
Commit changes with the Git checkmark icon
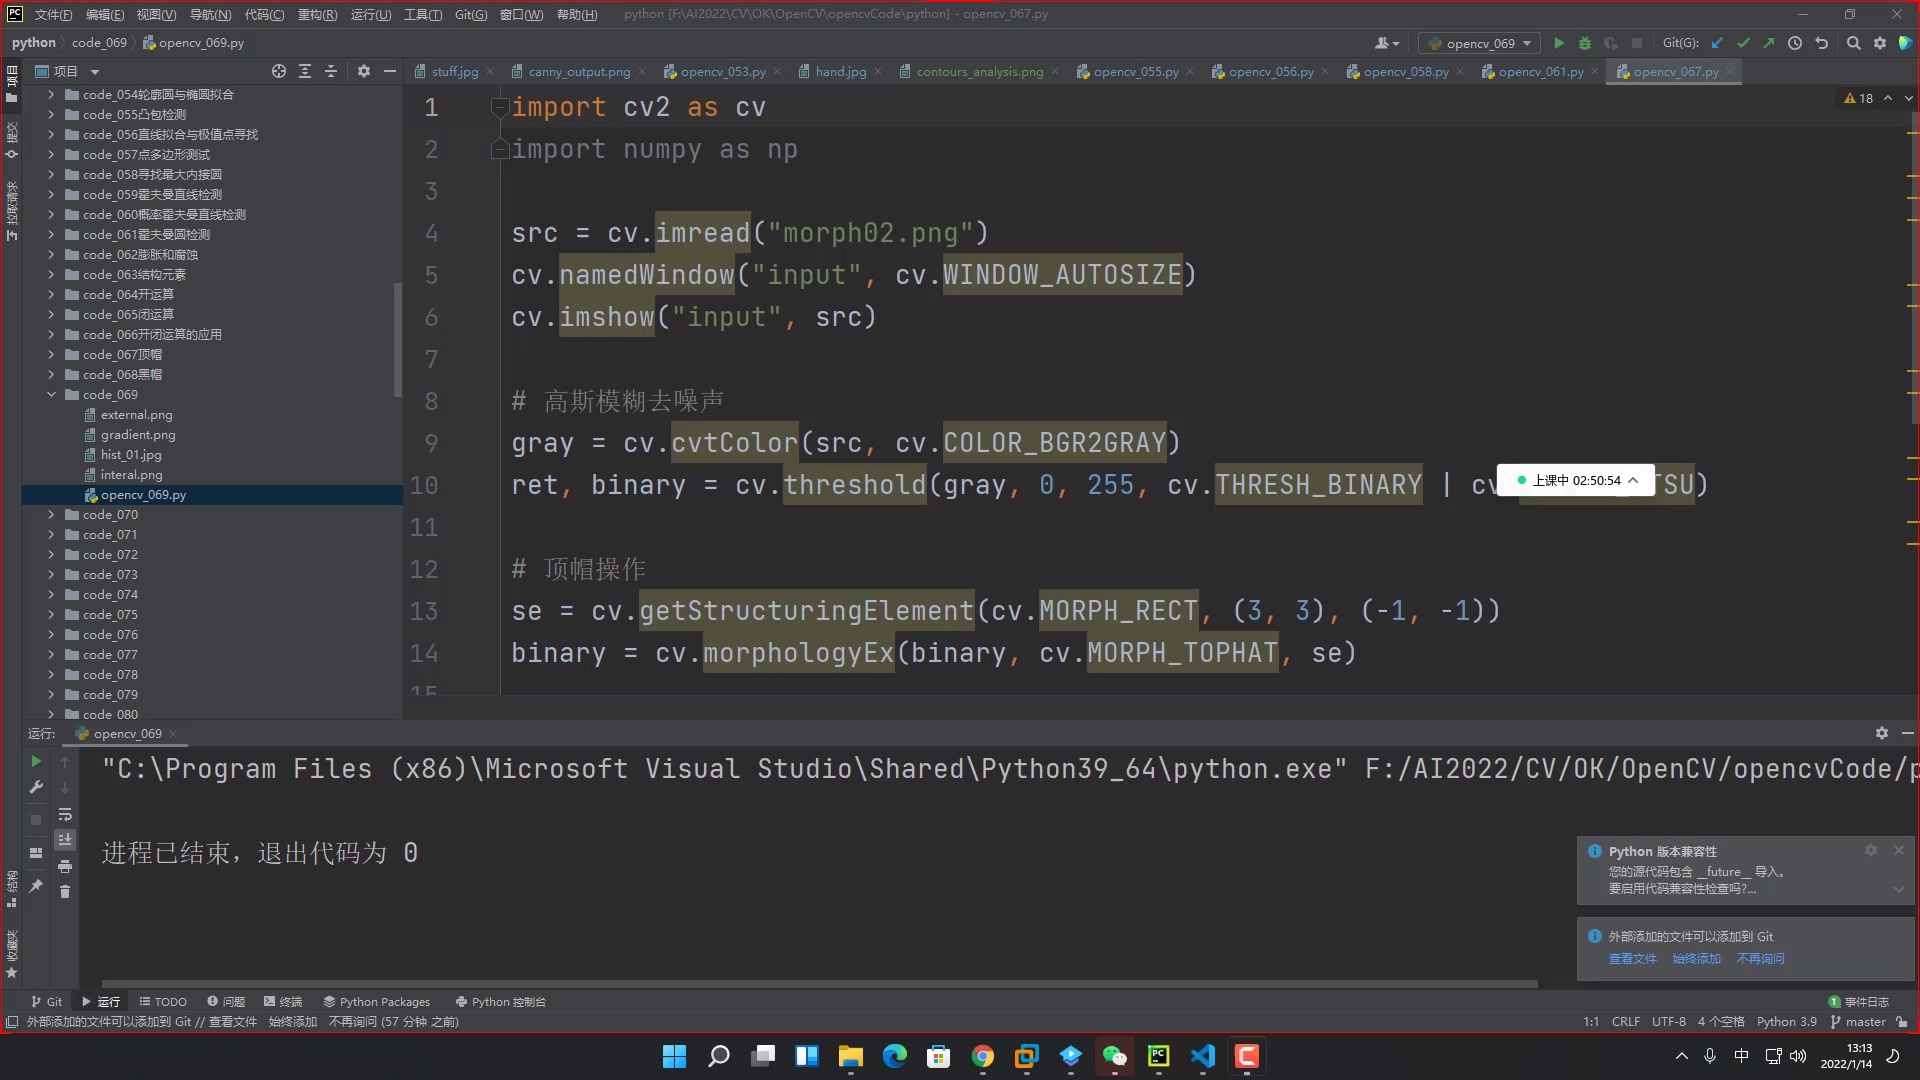[x=1744, y=43]
